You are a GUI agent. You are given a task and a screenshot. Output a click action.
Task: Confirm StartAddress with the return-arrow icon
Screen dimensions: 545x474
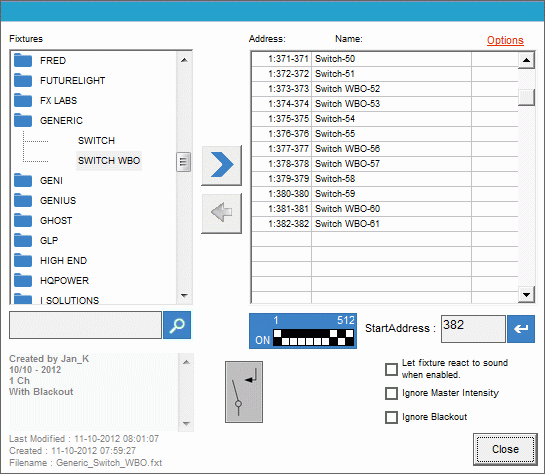pos(521,329)
